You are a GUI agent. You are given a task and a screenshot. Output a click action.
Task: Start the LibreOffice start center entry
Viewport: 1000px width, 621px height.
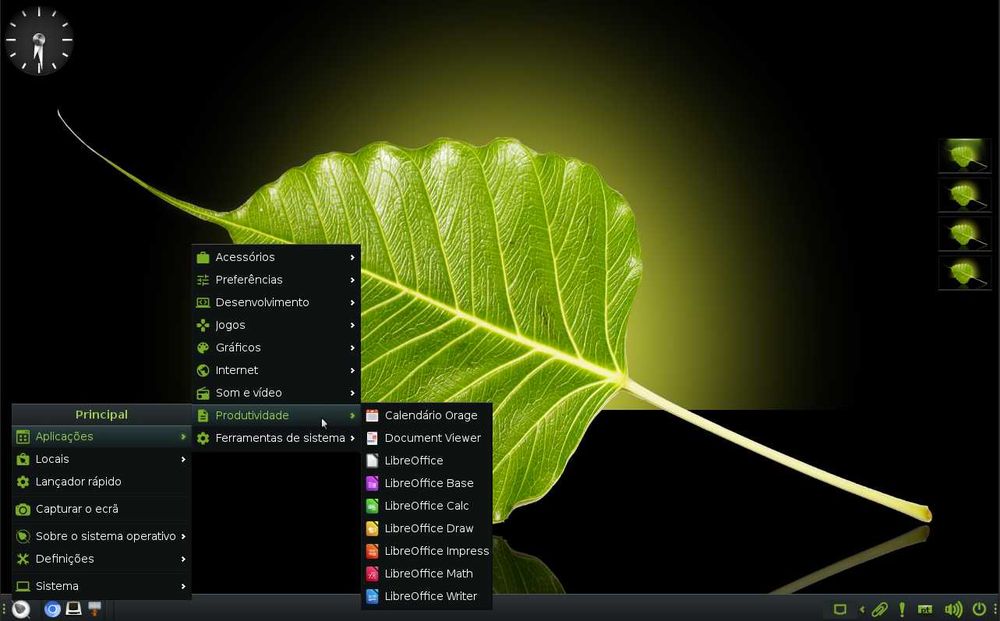427,460
